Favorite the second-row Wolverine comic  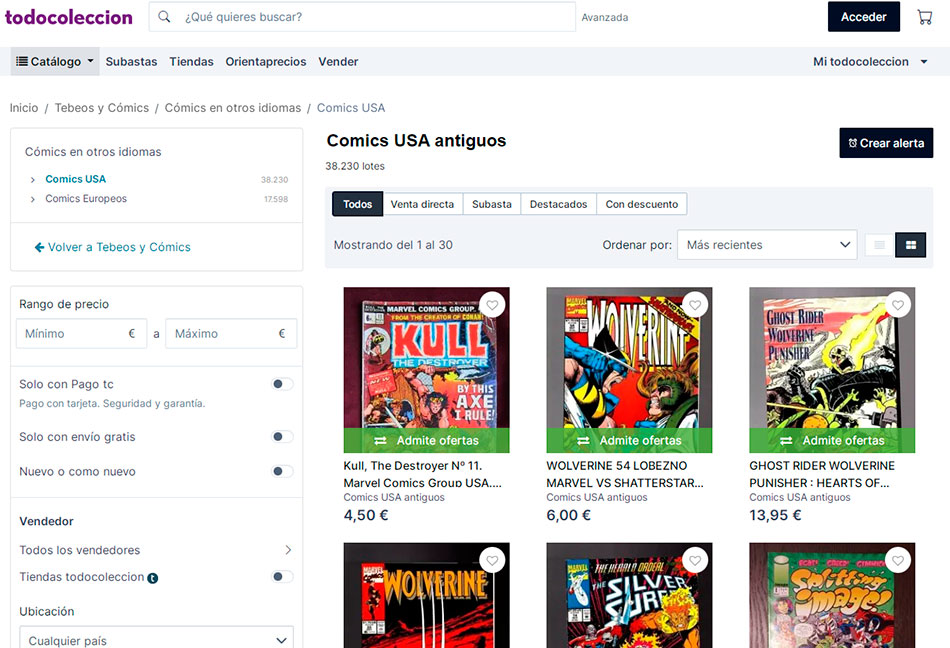(x=493, y=561)
